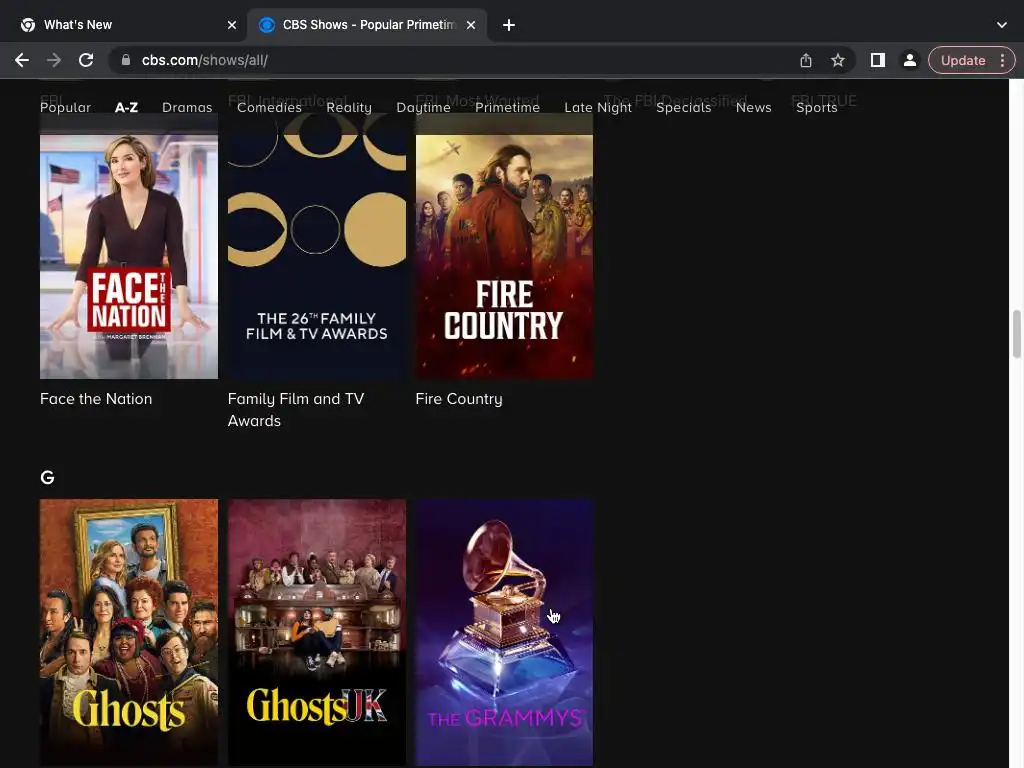
Task: Click the browser forward arrow
Action: [54, 60]
